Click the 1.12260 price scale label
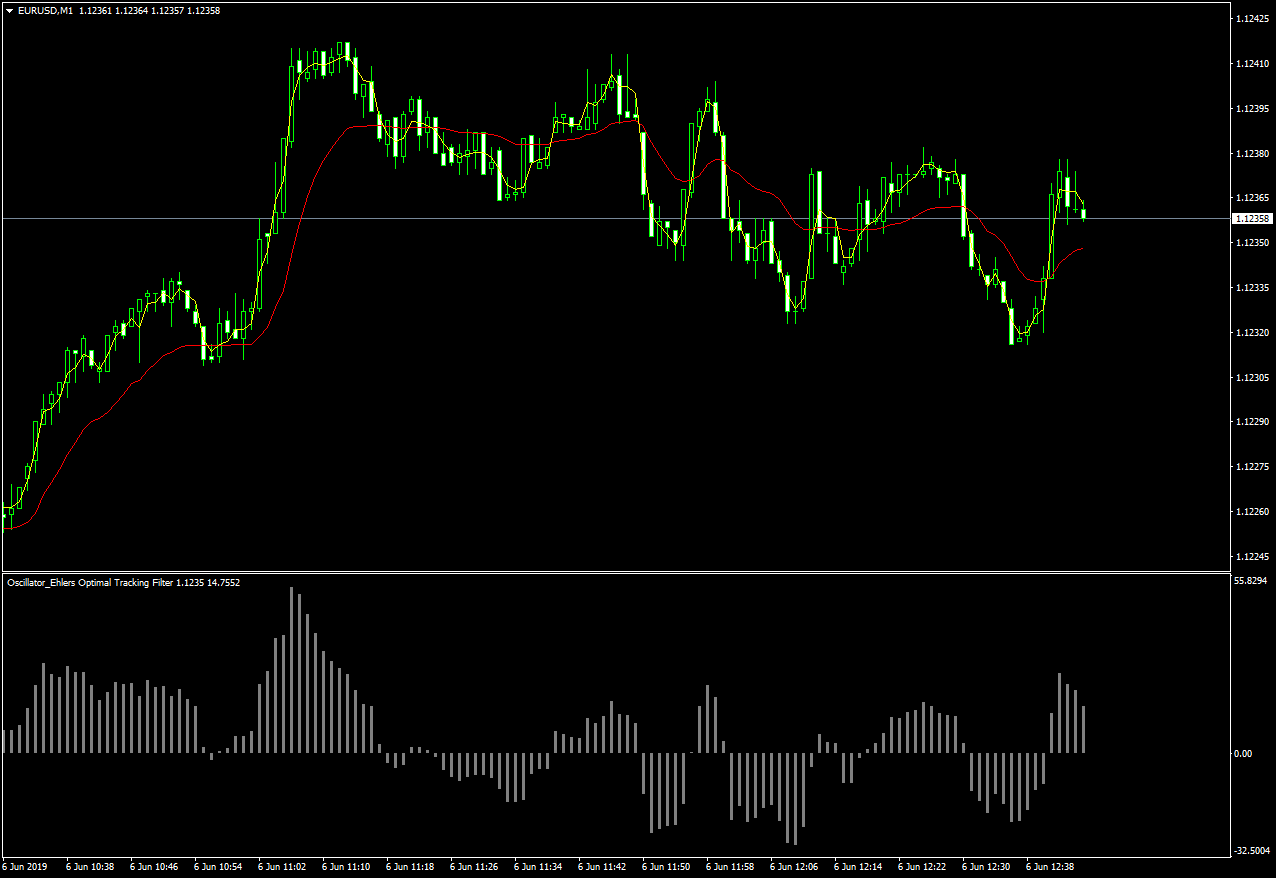The width and height of the screenshot is (1276, 878). (x=1252, y=512)
